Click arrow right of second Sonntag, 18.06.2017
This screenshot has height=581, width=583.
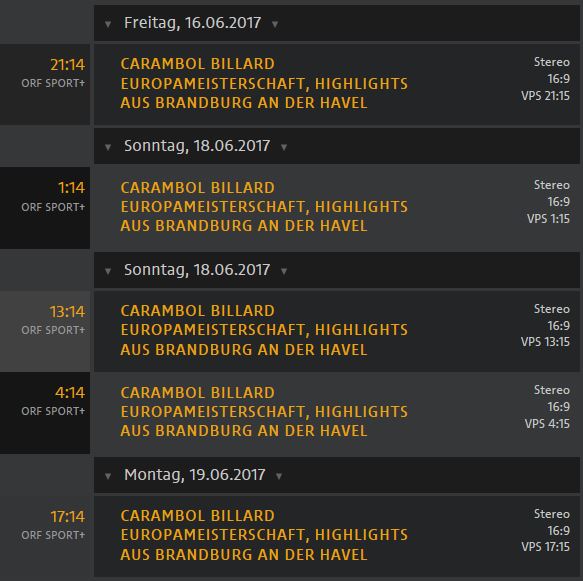284,271
